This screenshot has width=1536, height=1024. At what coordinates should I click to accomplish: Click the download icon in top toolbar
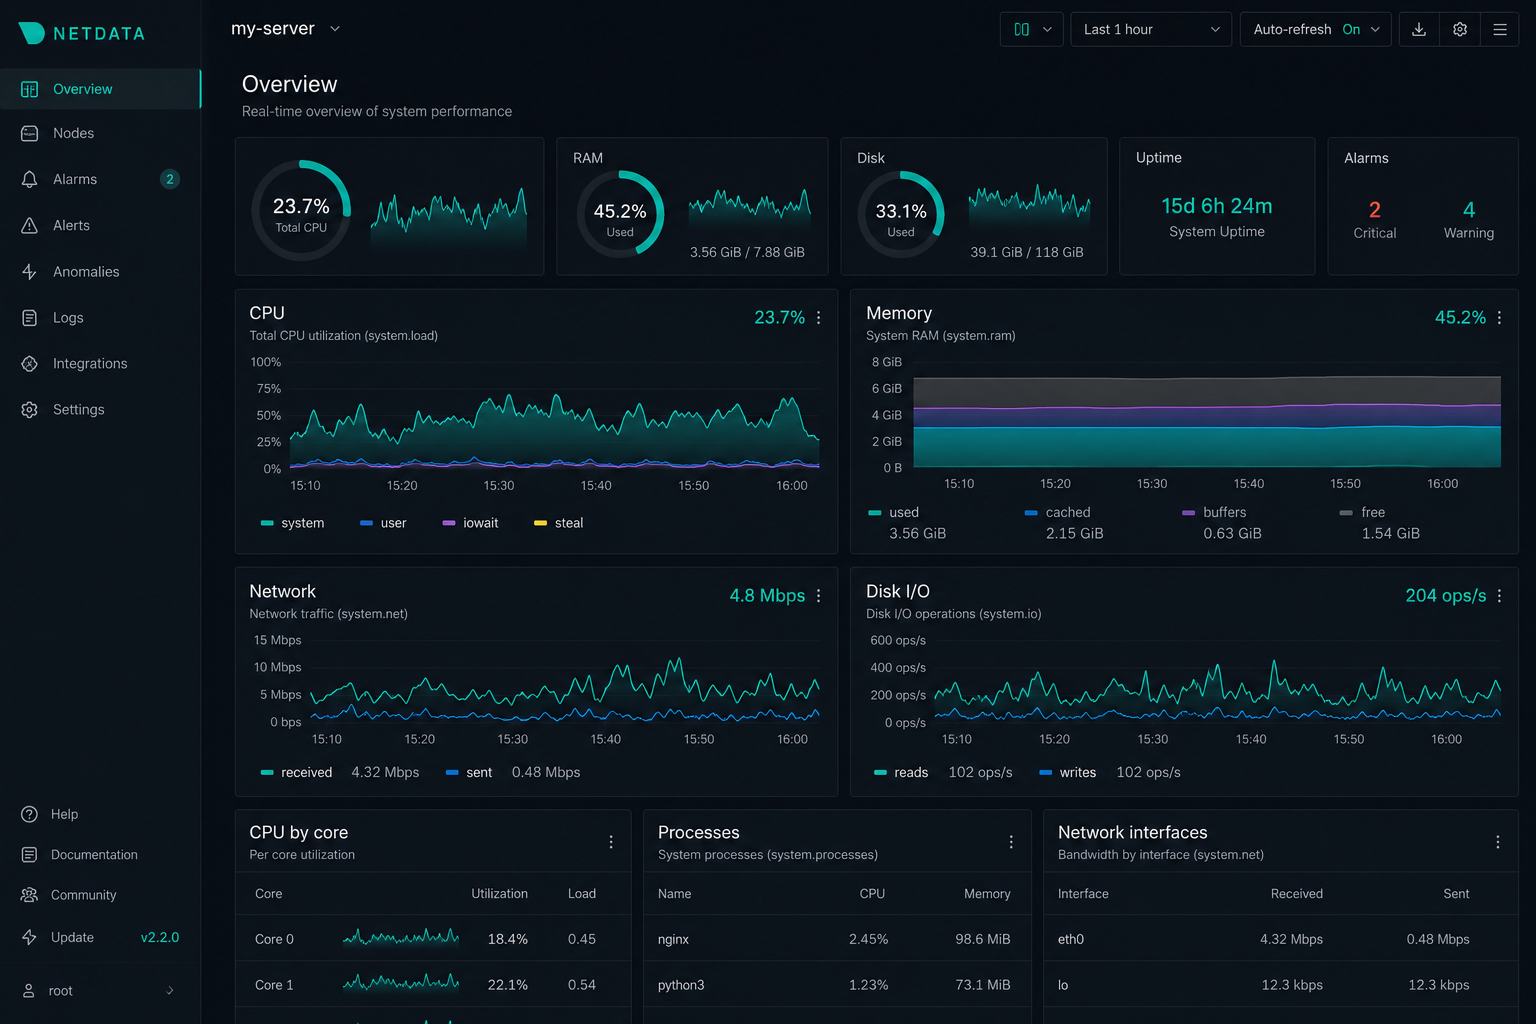(x=1419, y=29)
